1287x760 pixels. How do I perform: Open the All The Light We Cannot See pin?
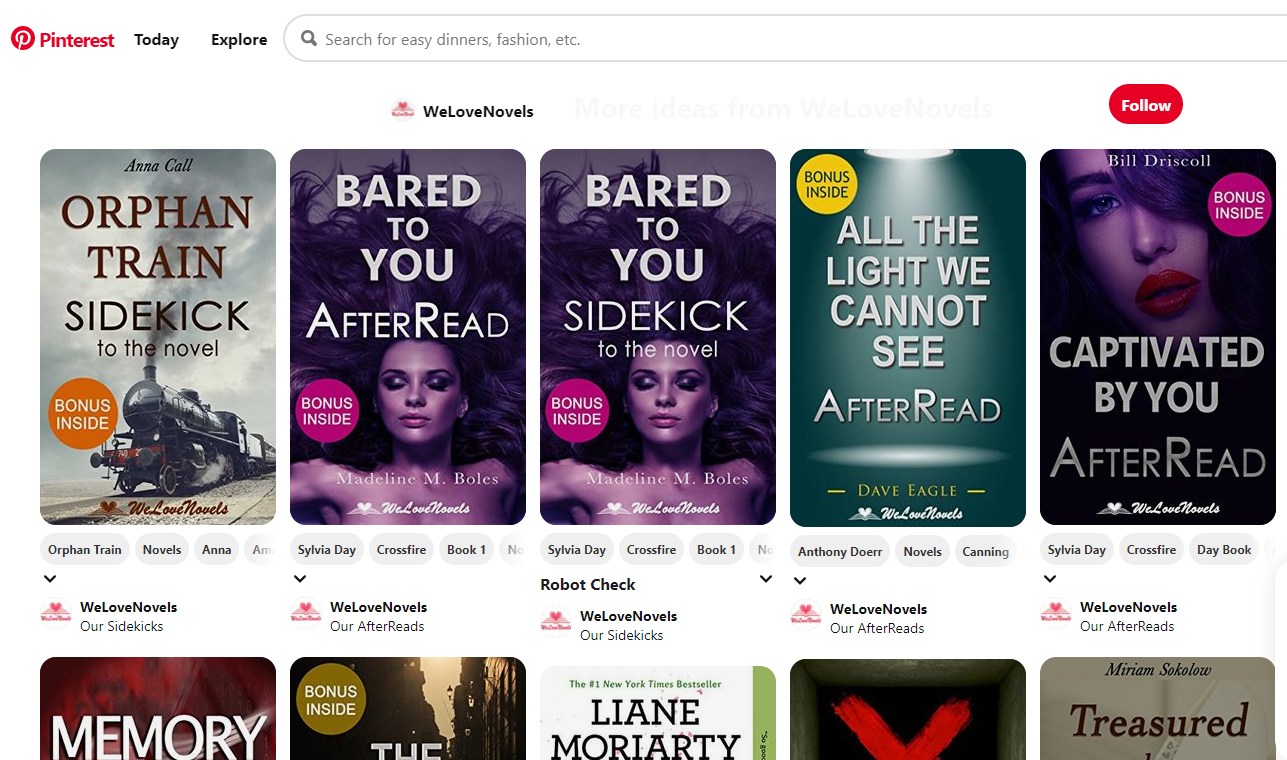[x=908, y=338]
